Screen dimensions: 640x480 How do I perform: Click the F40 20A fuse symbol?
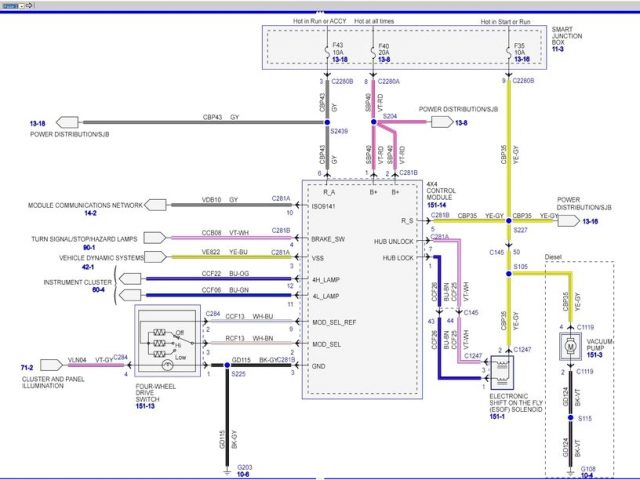372,51
